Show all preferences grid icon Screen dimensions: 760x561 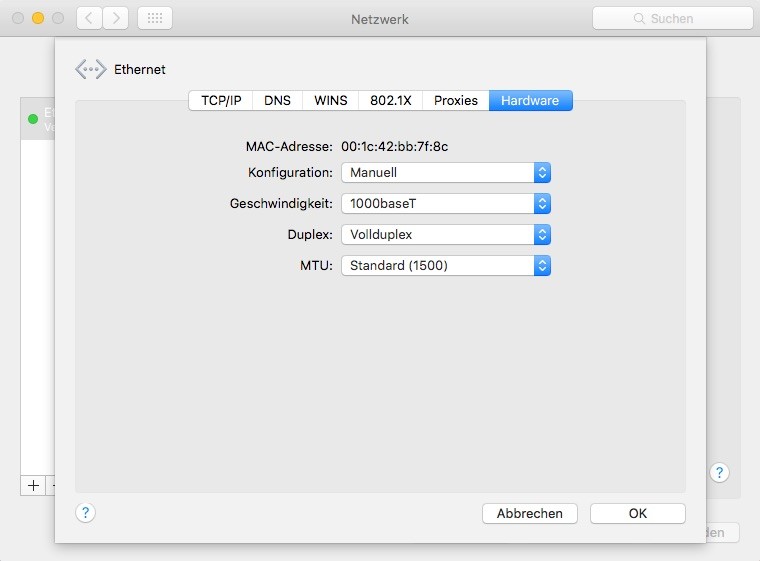(x=155, y=18)
